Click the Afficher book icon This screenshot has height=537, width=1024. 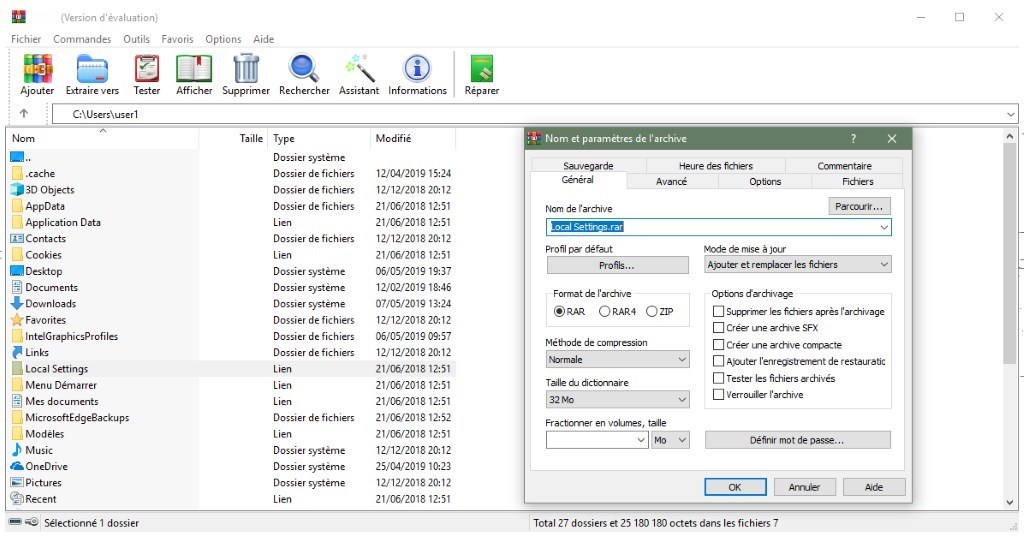pyautogui.click(x=194, y=70)
